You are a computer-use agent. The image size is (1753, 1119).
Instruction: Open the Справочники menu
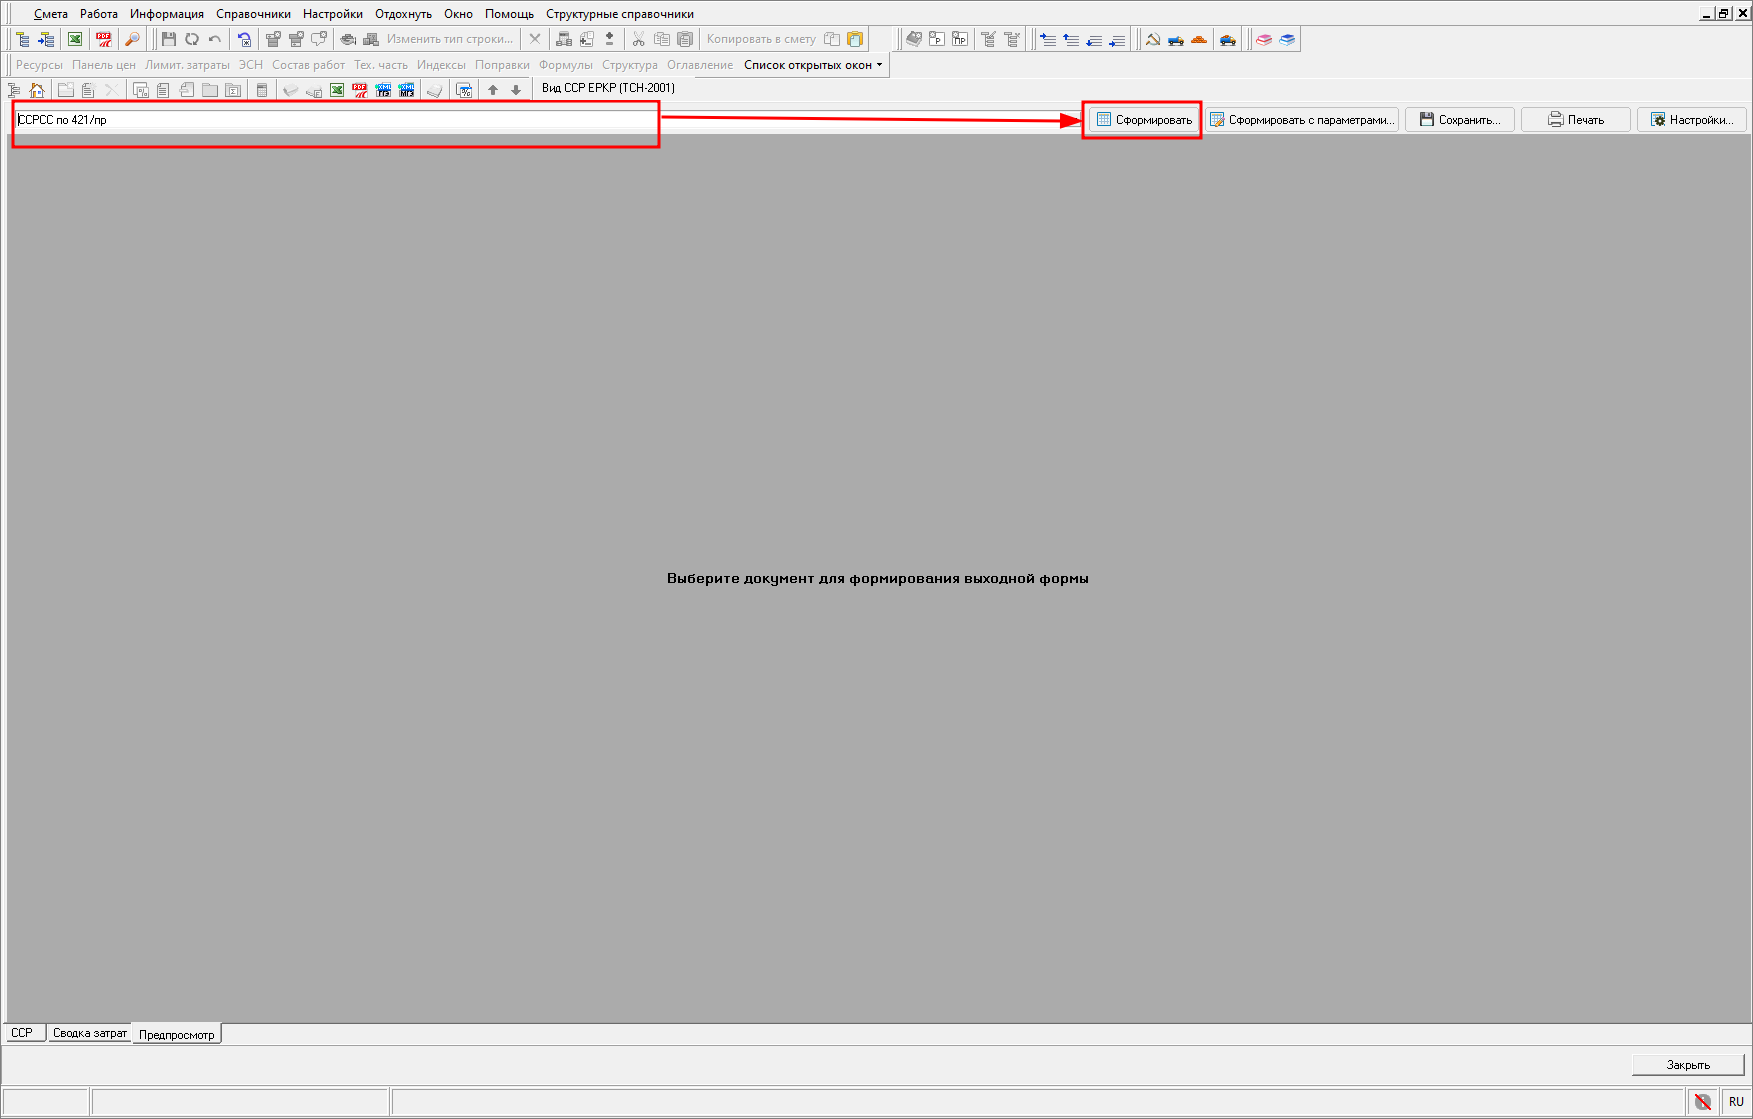pyautogui.click(x=253, y=14)
